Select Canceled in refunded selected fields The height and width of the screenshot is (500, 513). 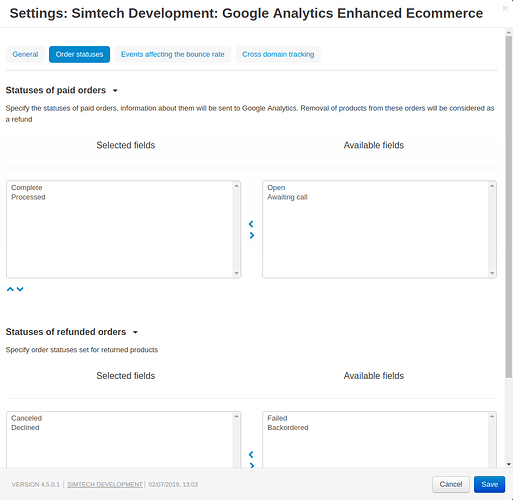coord(27,418)
